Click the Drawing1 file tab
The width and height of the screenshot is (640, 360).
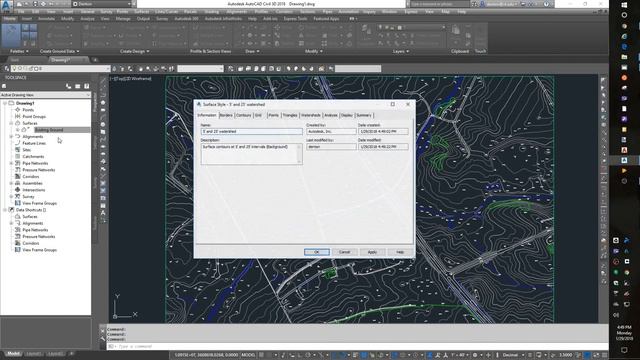pyautogui.click(x=60, y=60)
